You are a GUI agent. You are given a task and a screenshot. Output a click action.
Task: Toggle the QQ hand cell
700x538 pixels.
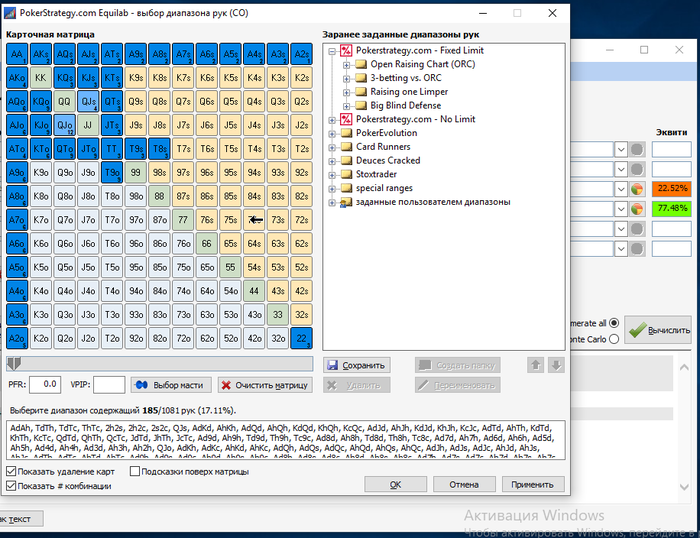pos(64,102)
